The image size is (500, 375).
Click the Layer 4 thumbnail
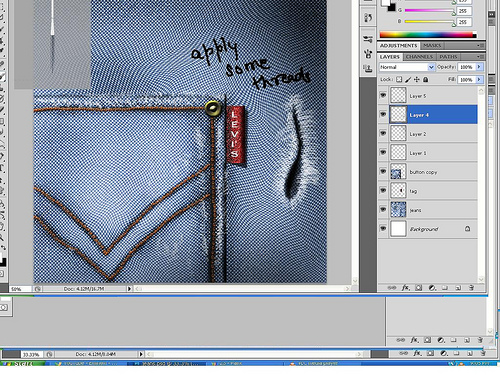click(398, 114)
